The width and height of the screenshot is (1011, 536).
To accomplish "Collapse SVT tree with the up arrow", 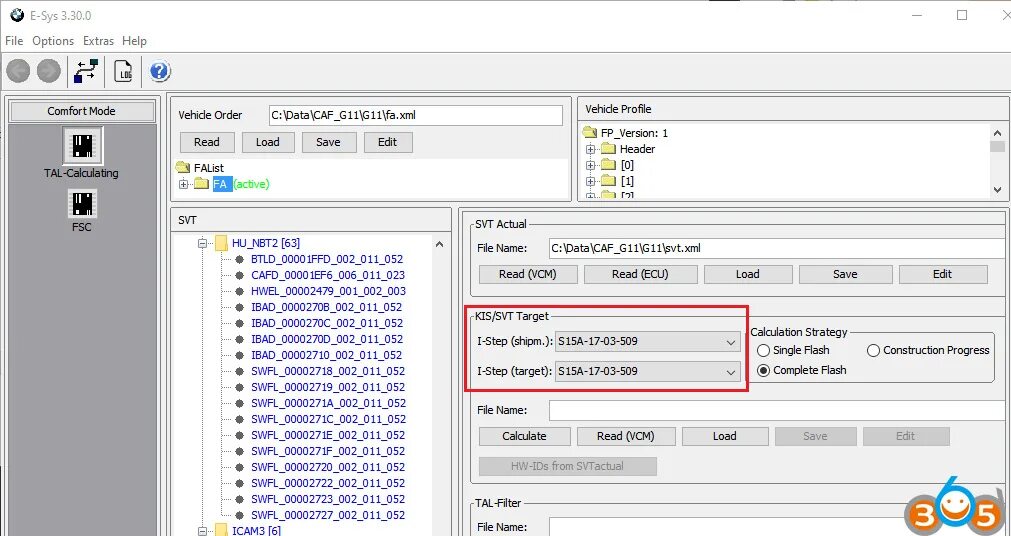I will tap(440, 244).
